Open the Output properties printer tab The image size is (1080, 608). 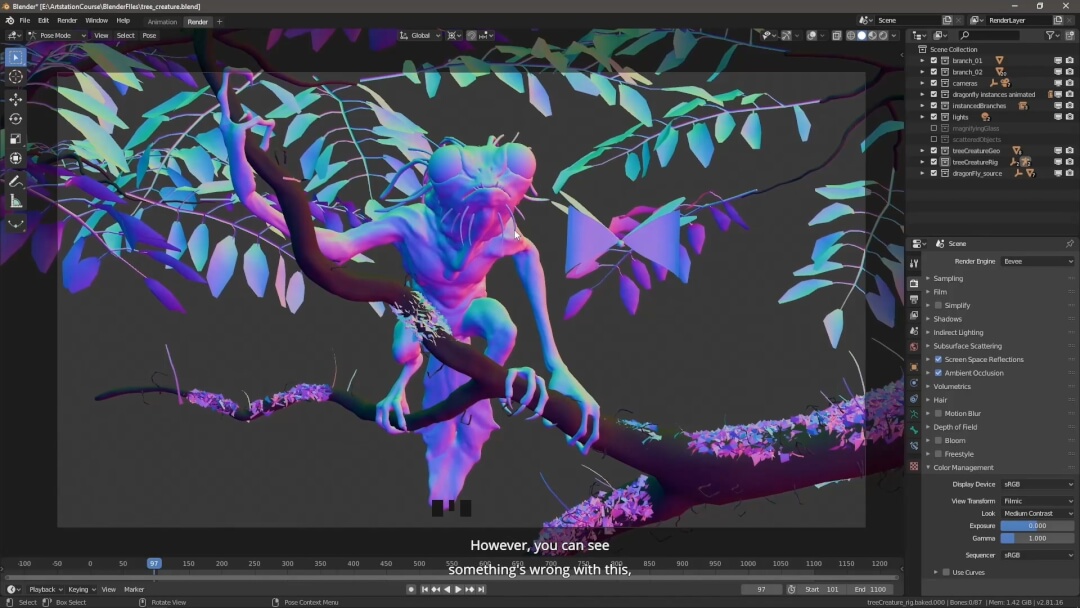(x=914, y=300)
